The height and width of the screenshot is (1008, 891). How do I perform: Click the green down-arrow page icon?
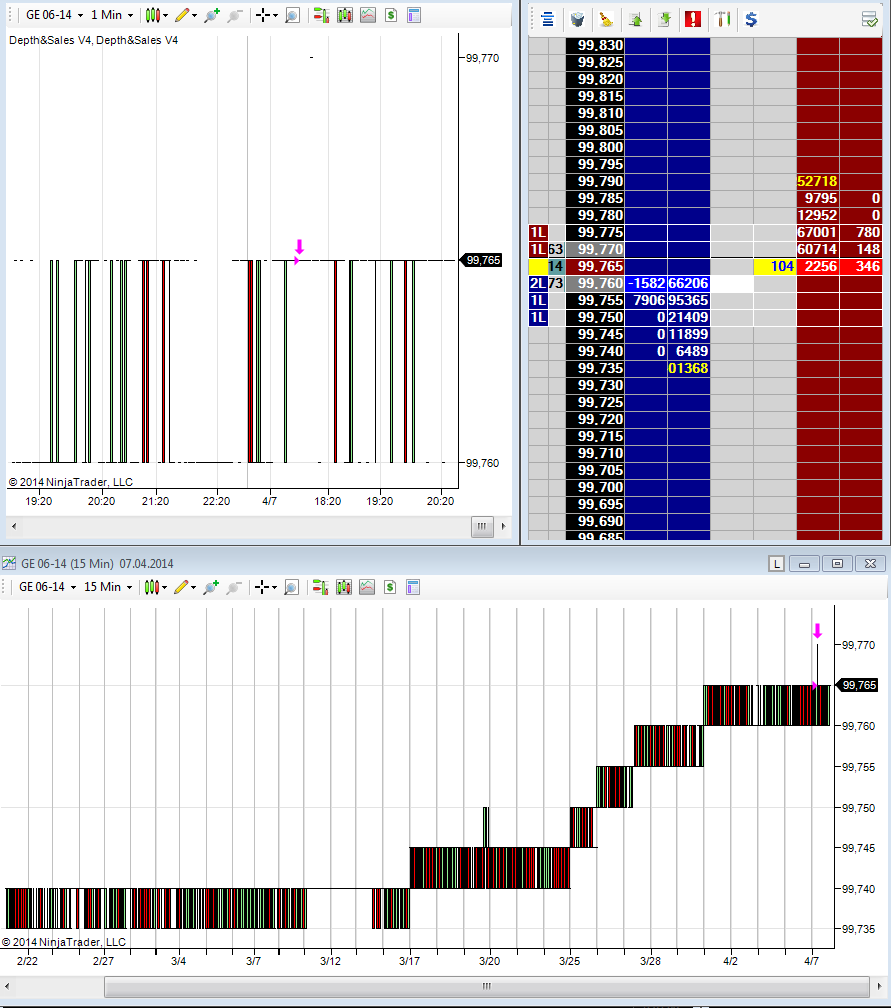pos(664,19)
